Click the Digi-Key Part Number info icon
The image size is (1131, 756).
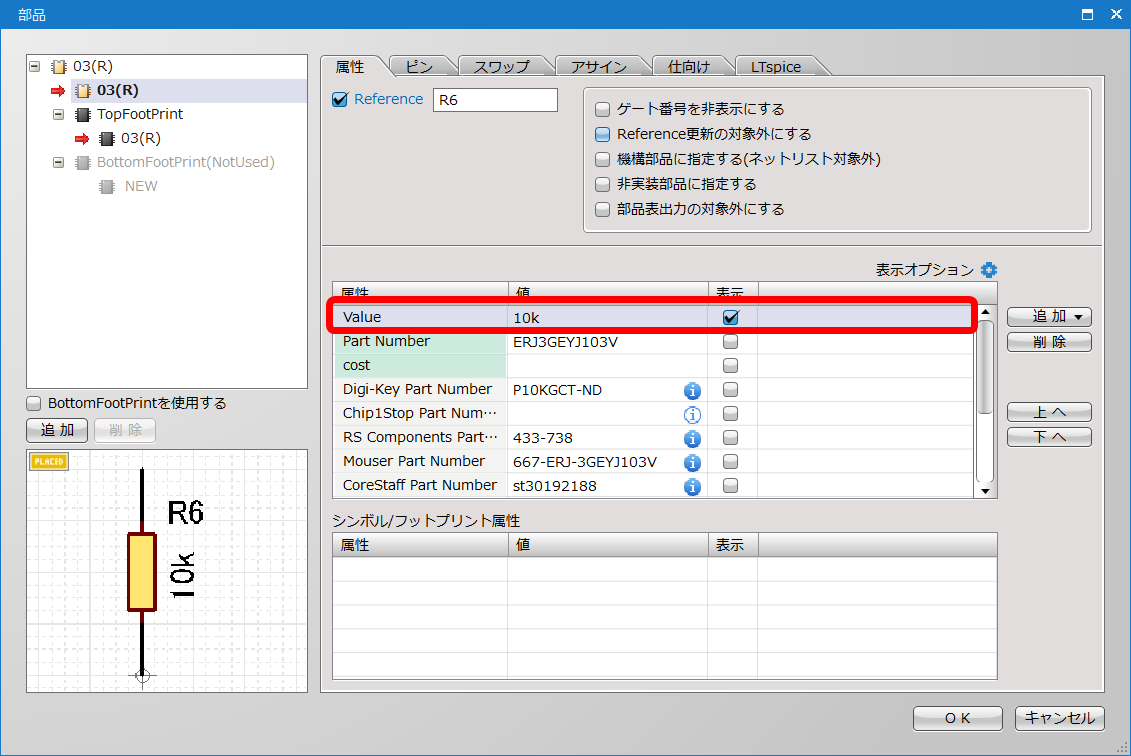[x=692, y=390]
